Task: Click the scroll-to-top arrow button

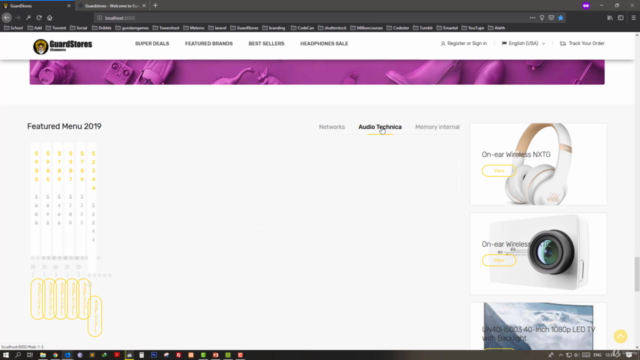Action: pos(620,336)
